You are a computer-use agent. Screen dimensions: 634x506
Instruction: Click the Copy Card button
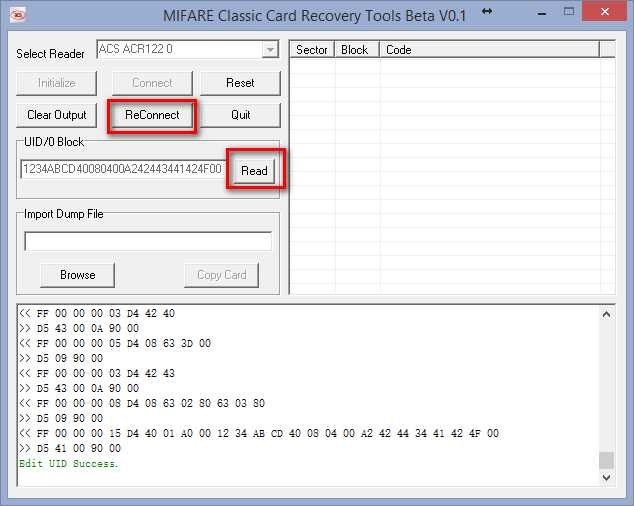pyautogui.click(x=222, y=275)
